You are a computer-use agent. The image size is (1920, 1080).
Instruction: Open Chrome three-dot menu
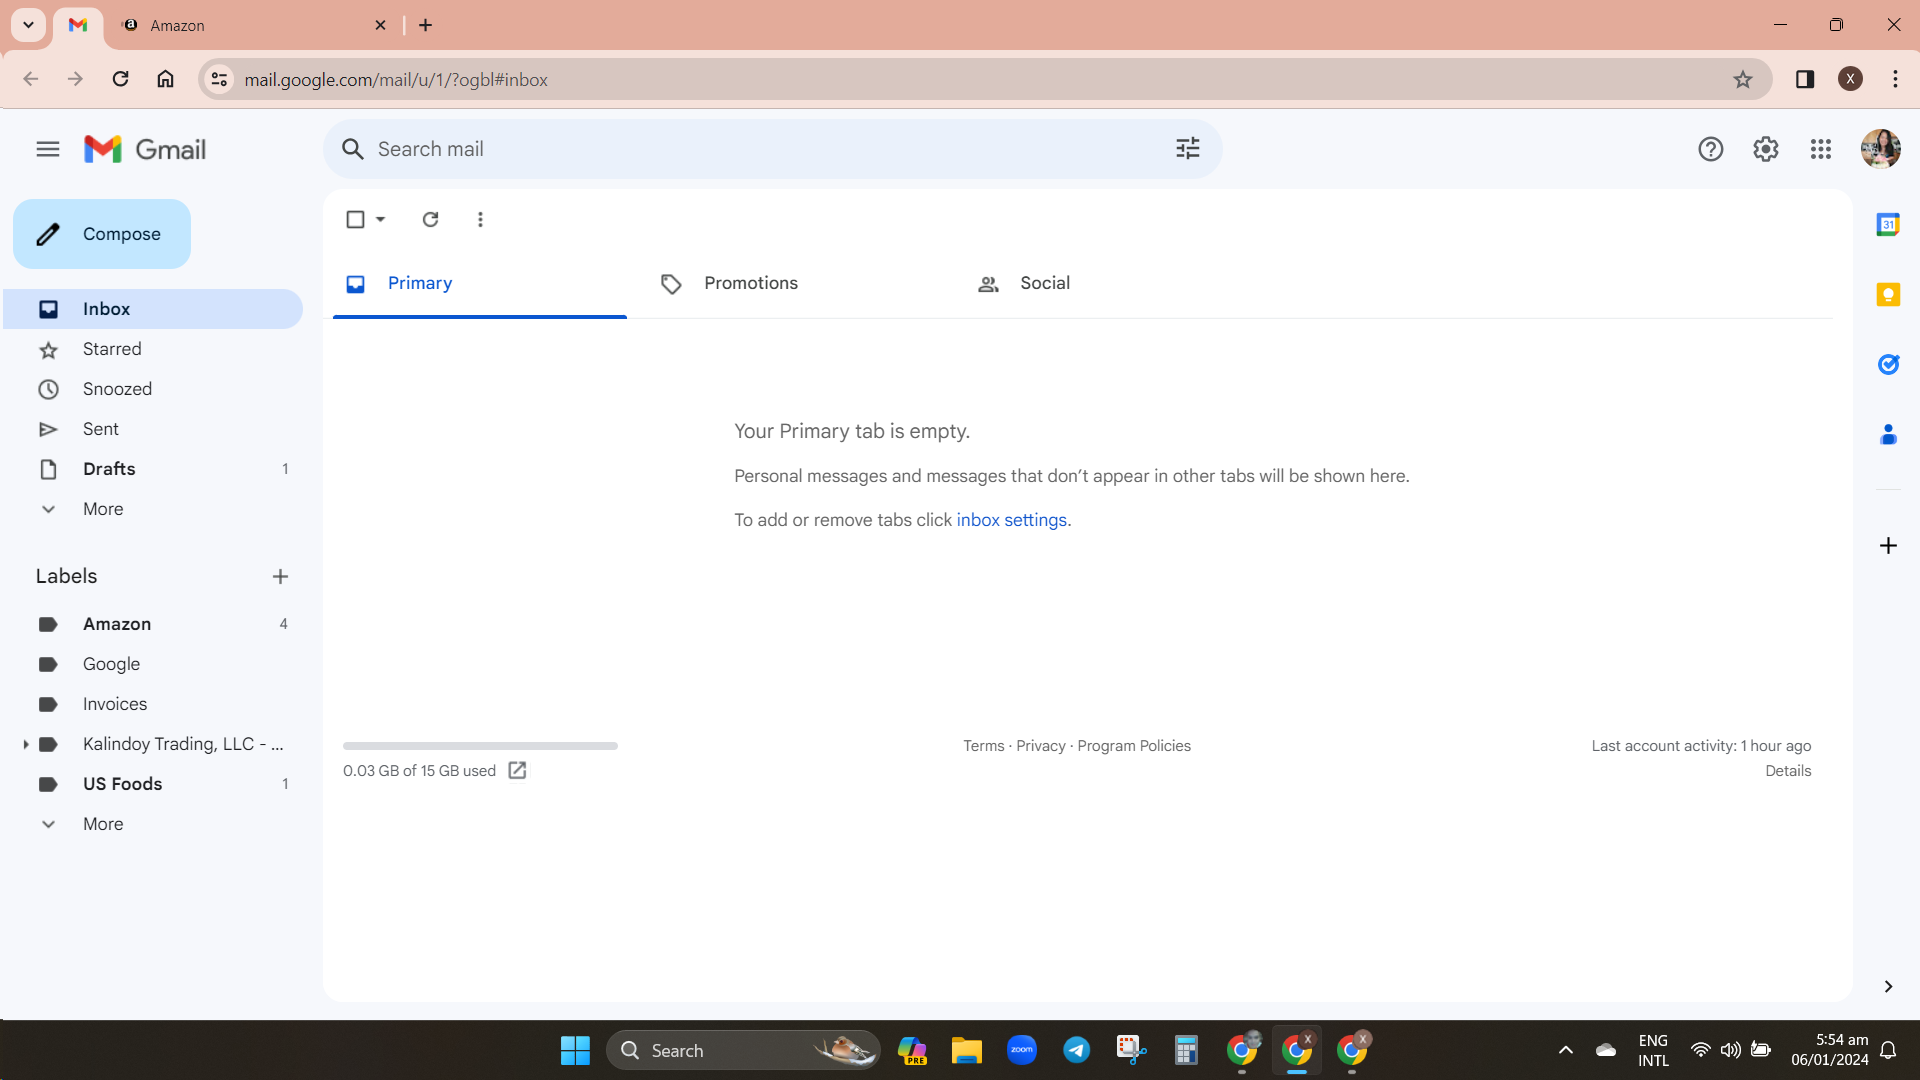click(x=1895, y=80)
